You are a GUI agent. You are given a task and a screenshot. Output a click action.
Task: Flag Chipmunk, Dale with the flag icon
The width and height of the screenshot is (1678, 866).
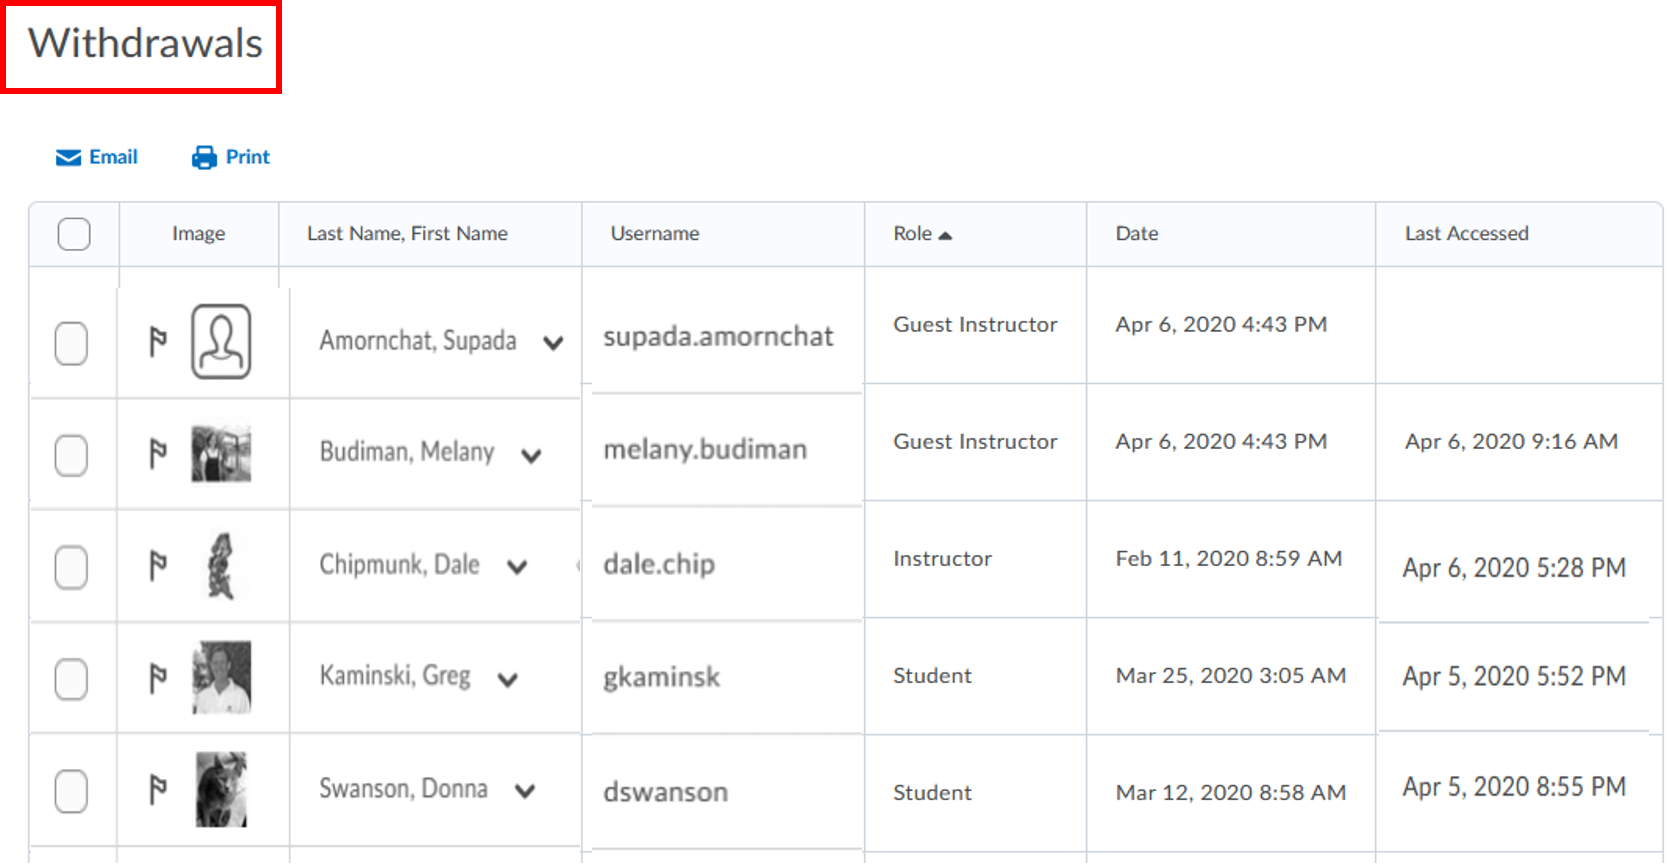157,566
